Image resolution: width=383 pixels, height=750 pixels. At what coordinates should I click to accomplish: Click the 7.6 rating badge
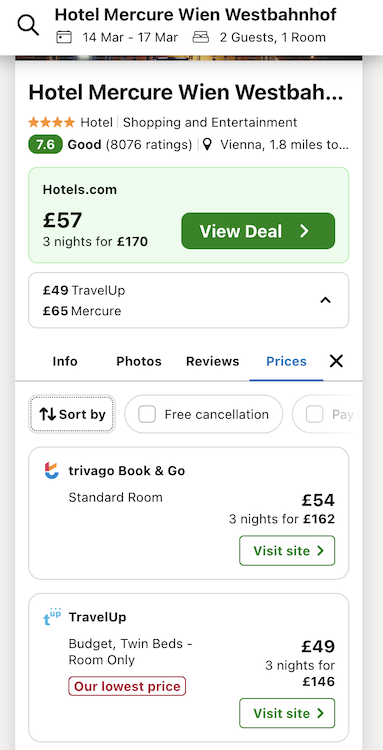point(45,144)
